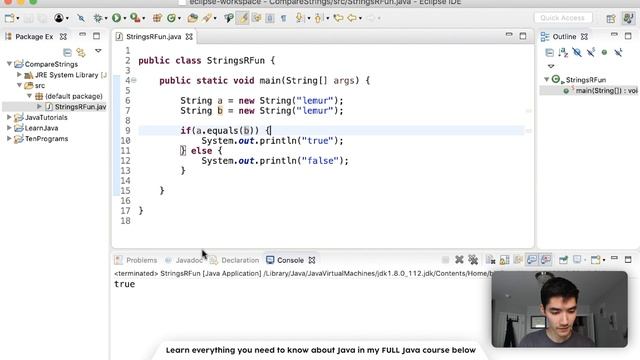This screenshot has height=360, width=640.
Task: Select StringsRFun.java in Package Explorer
Action: coord(80,107)
